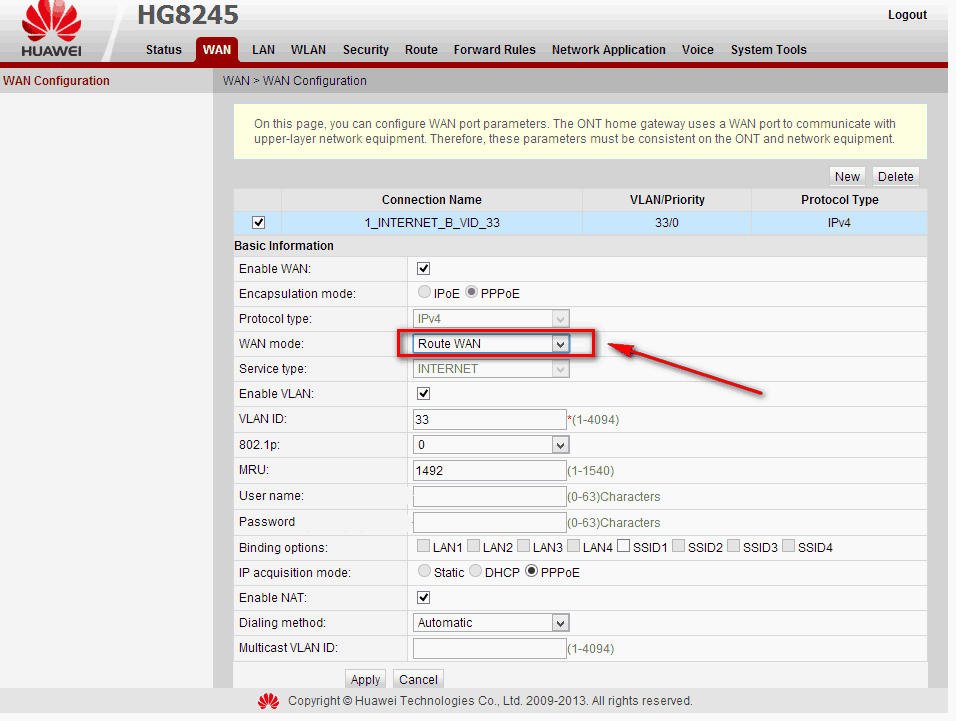Viewport: 956px width, 721px height.
Task: Switch to the WLAN tab
Action: coord(308,50)
